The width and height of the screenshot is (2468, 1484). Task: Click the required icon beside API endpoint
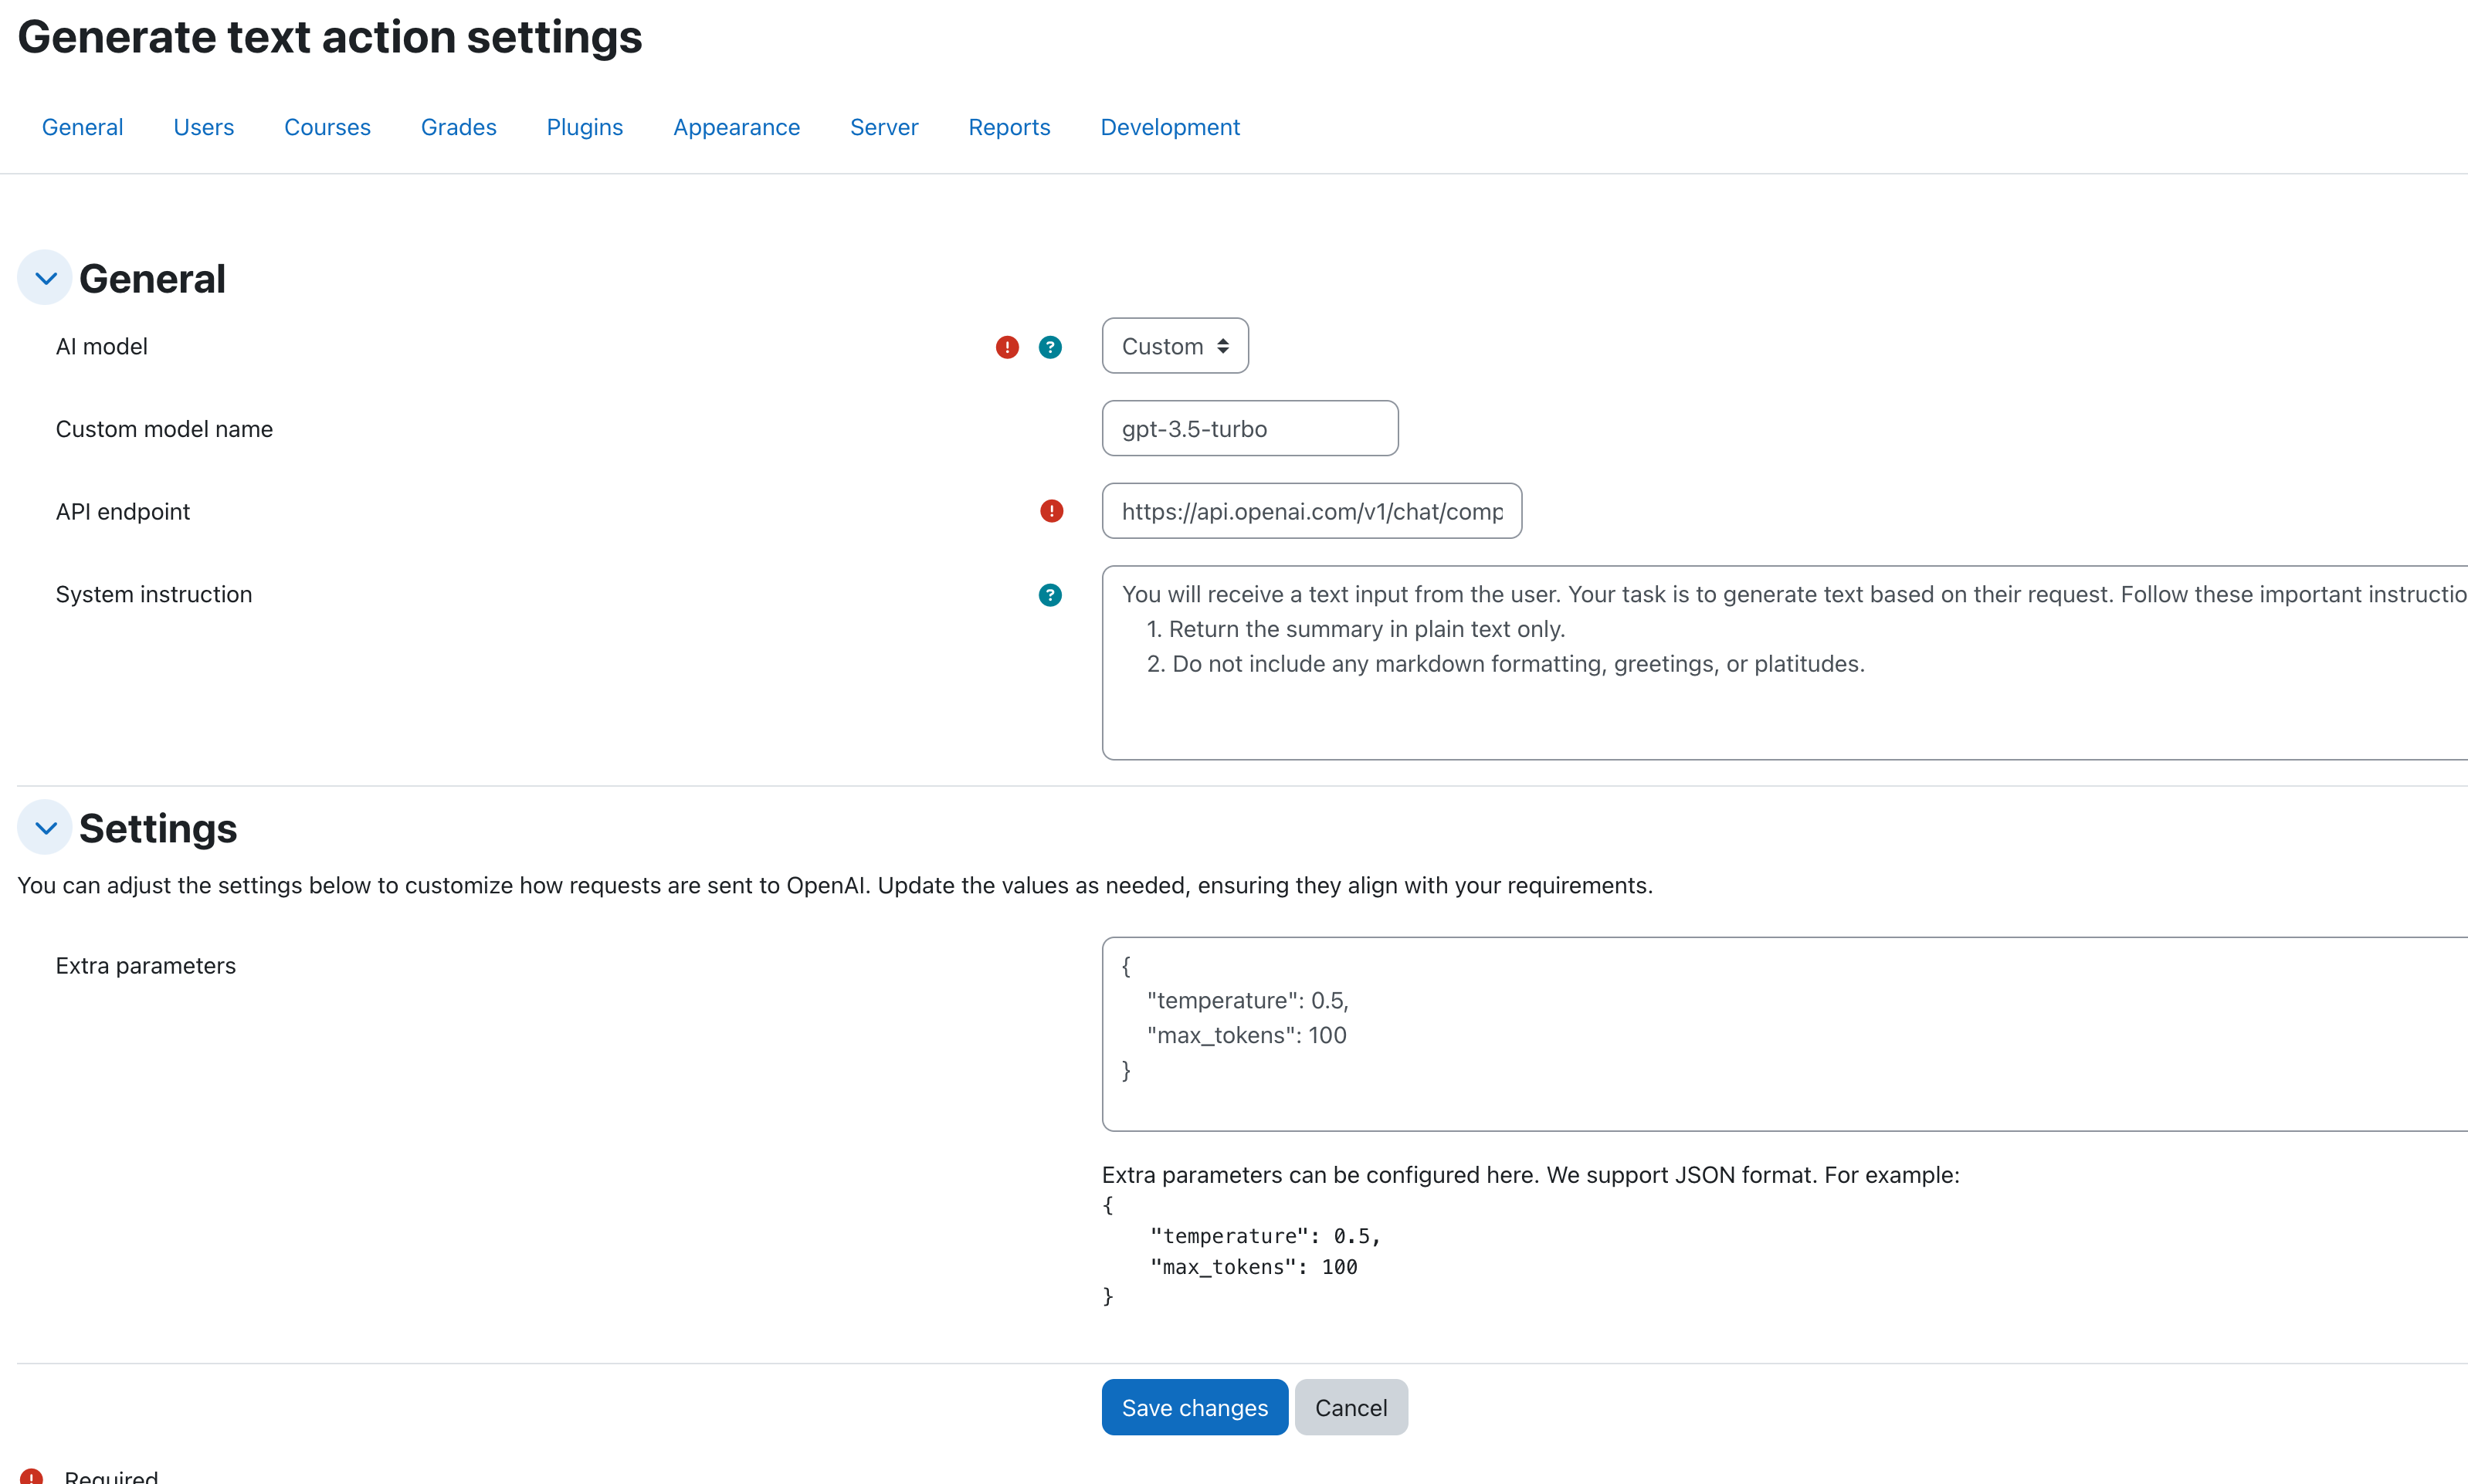1051,511
